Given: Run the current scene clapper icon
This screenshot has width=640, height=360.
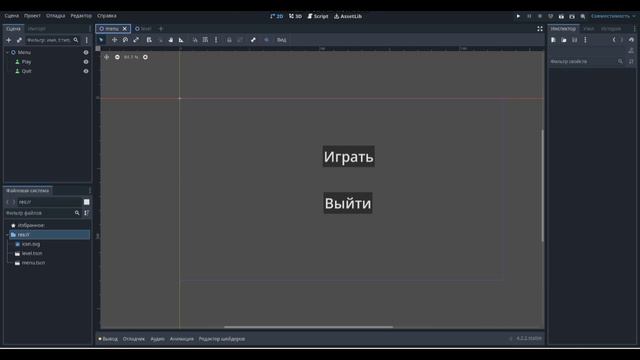Looking at the screenshot, I should point(561,16).
